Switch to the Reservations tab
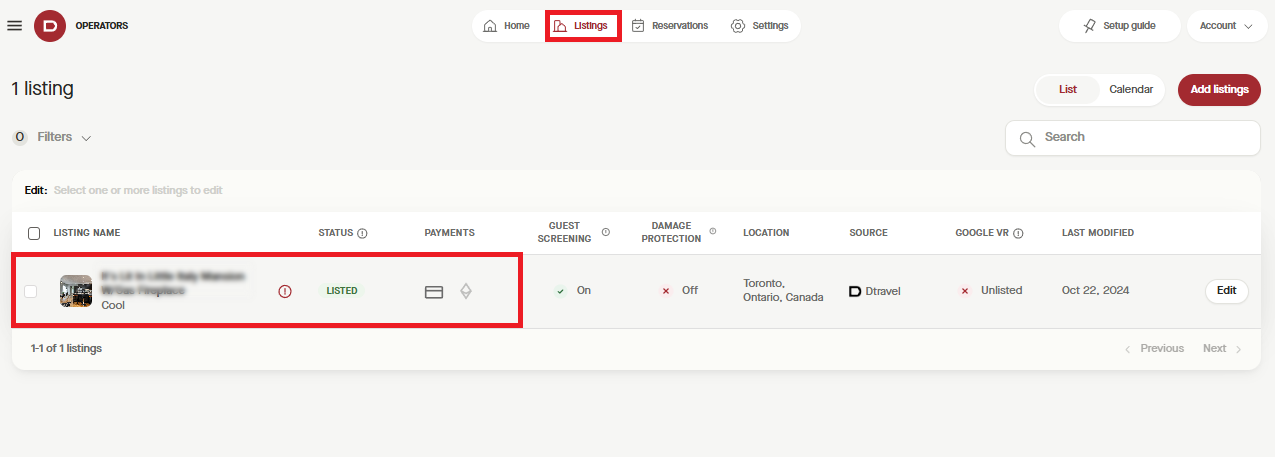The image size is (1275, 457). click(669, 26)
